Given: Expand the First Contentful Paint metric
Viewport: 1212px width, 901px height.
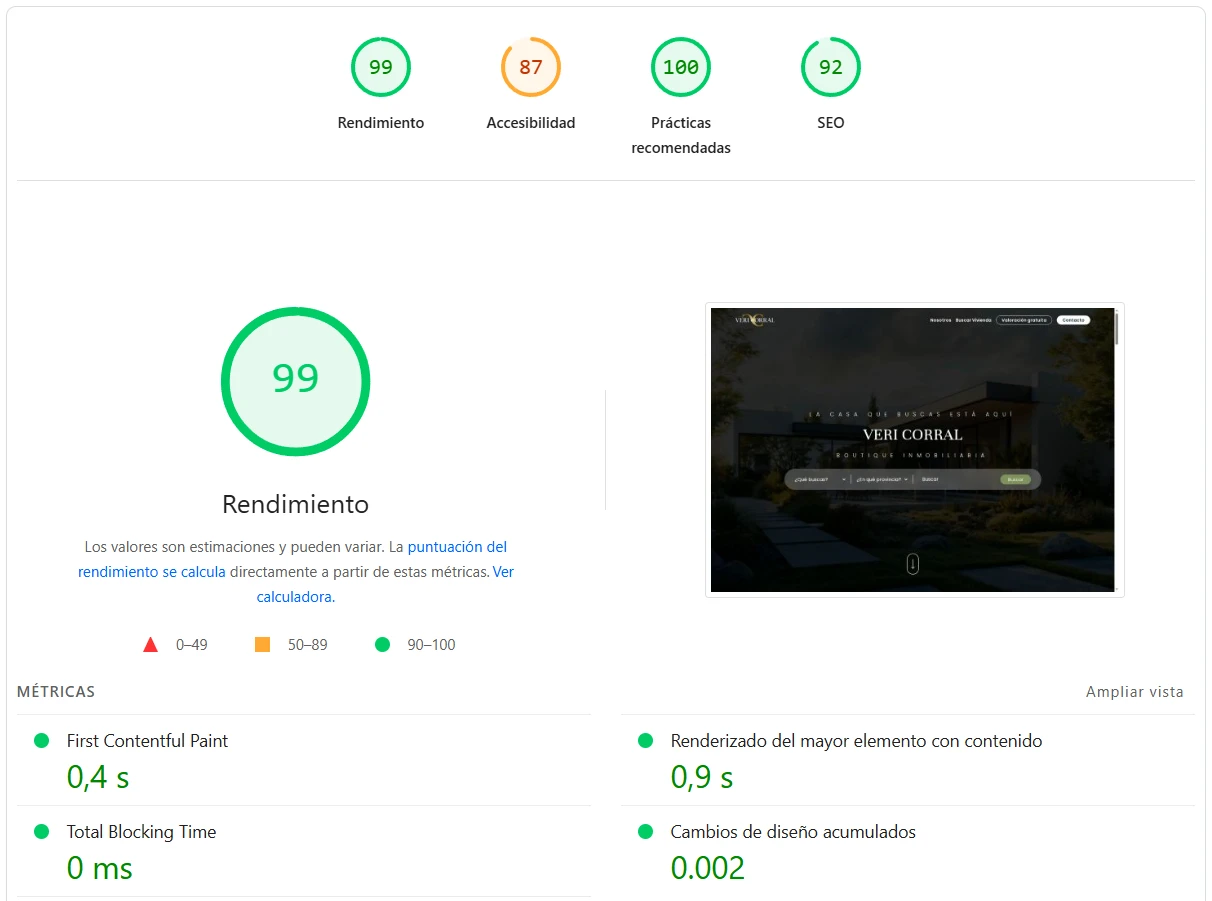Looking at the screenshot, I should (x=147, y=741).
